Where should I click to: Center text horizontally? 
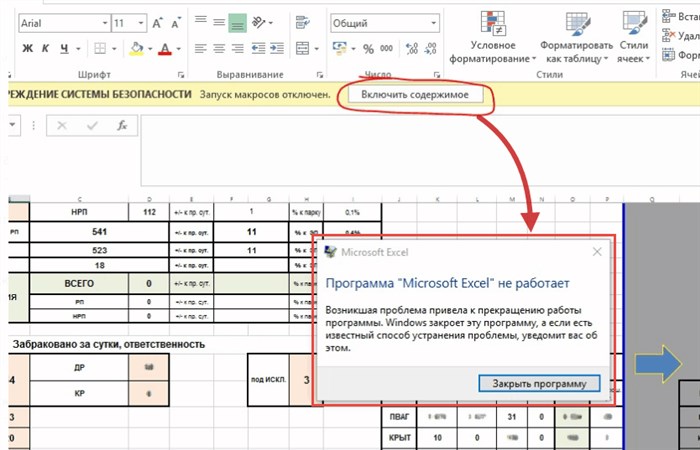point(219,48)
